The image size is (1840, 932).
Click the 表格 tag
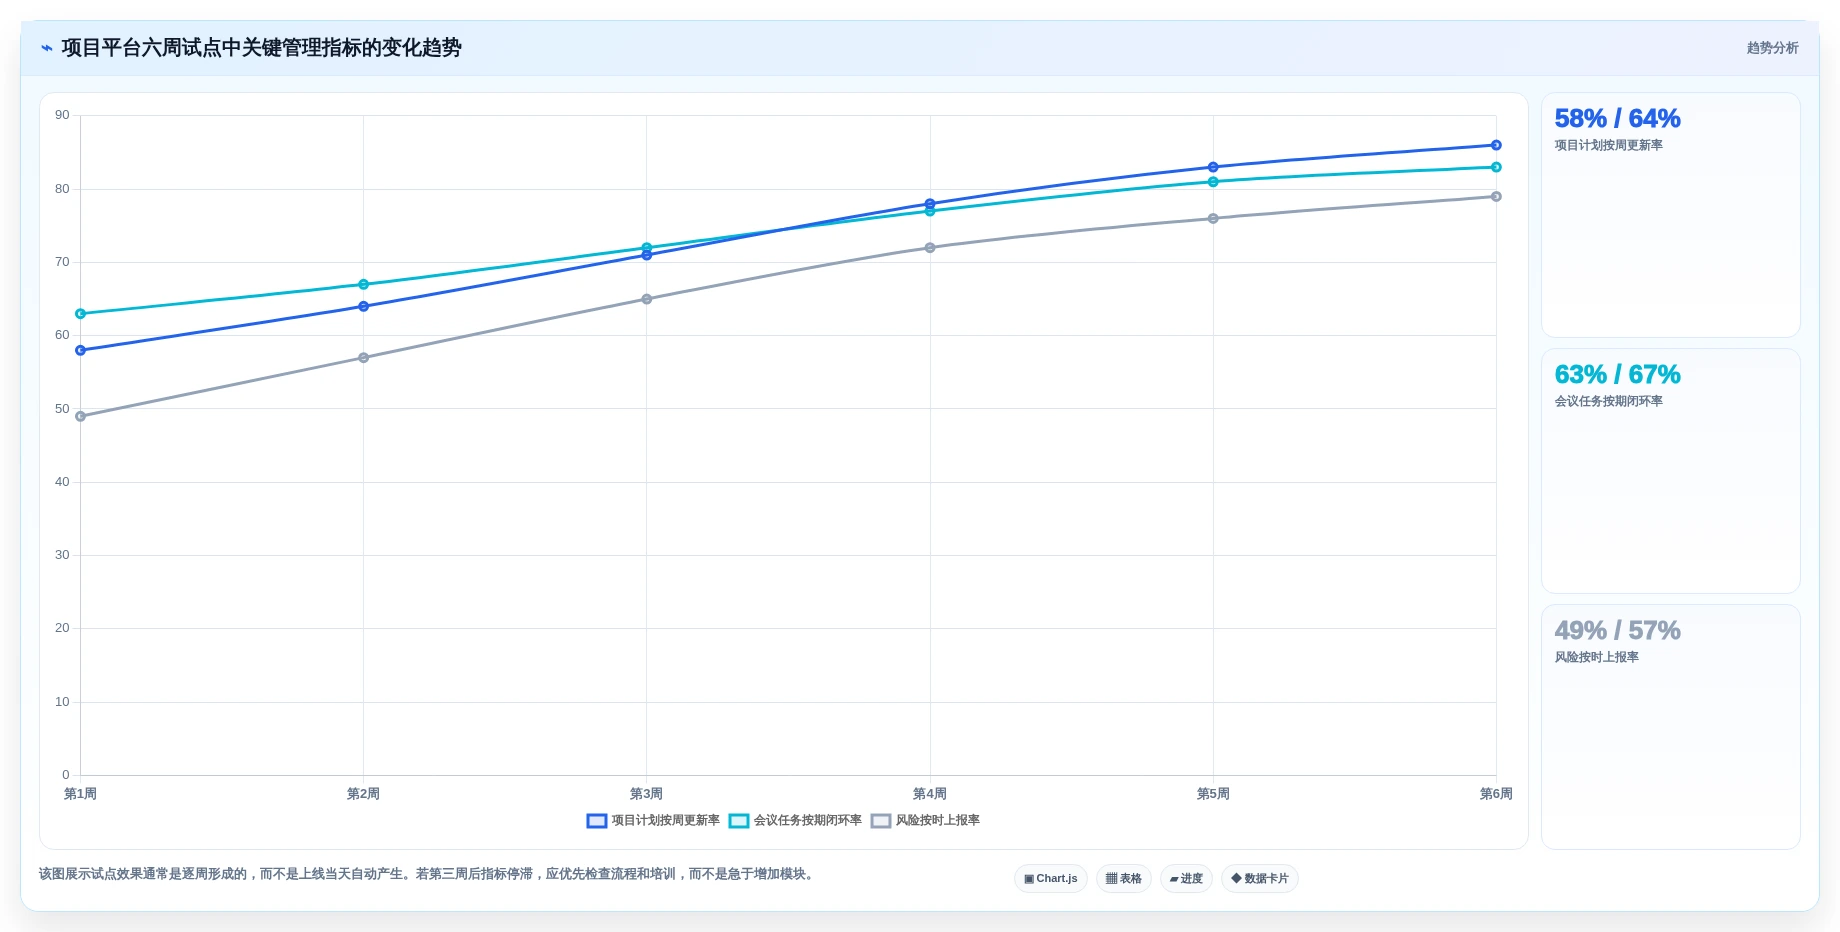click(x=1124, y=878)
